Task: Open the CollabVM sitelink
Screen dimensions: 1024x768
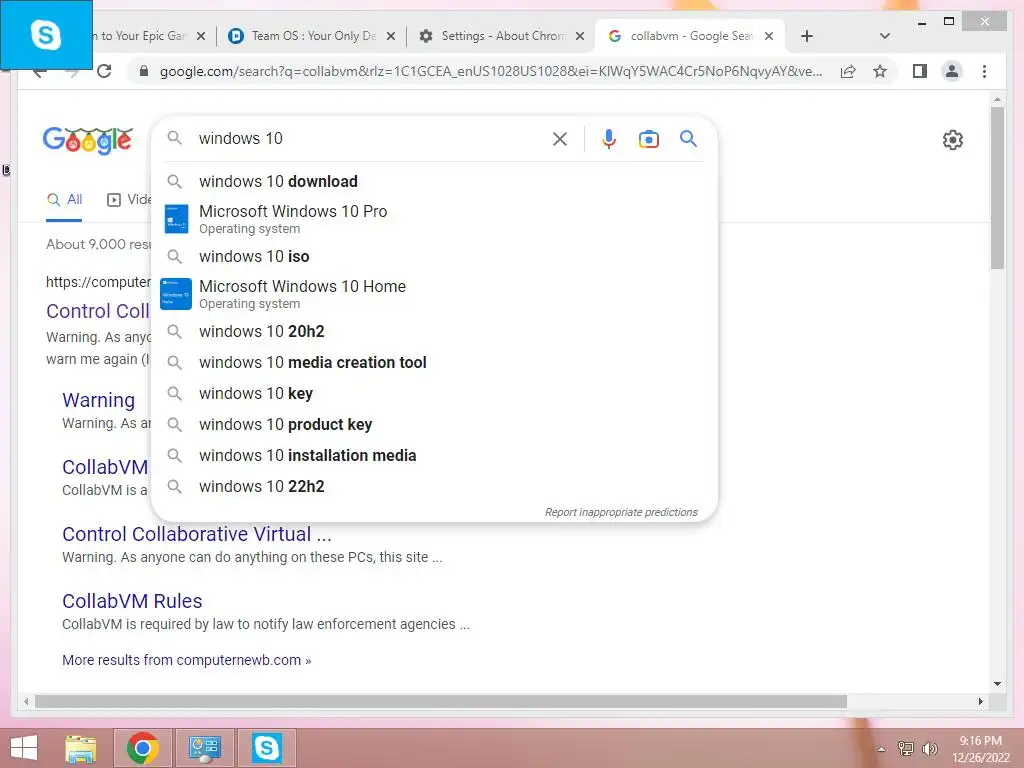Action: click(x=105, y=467)
